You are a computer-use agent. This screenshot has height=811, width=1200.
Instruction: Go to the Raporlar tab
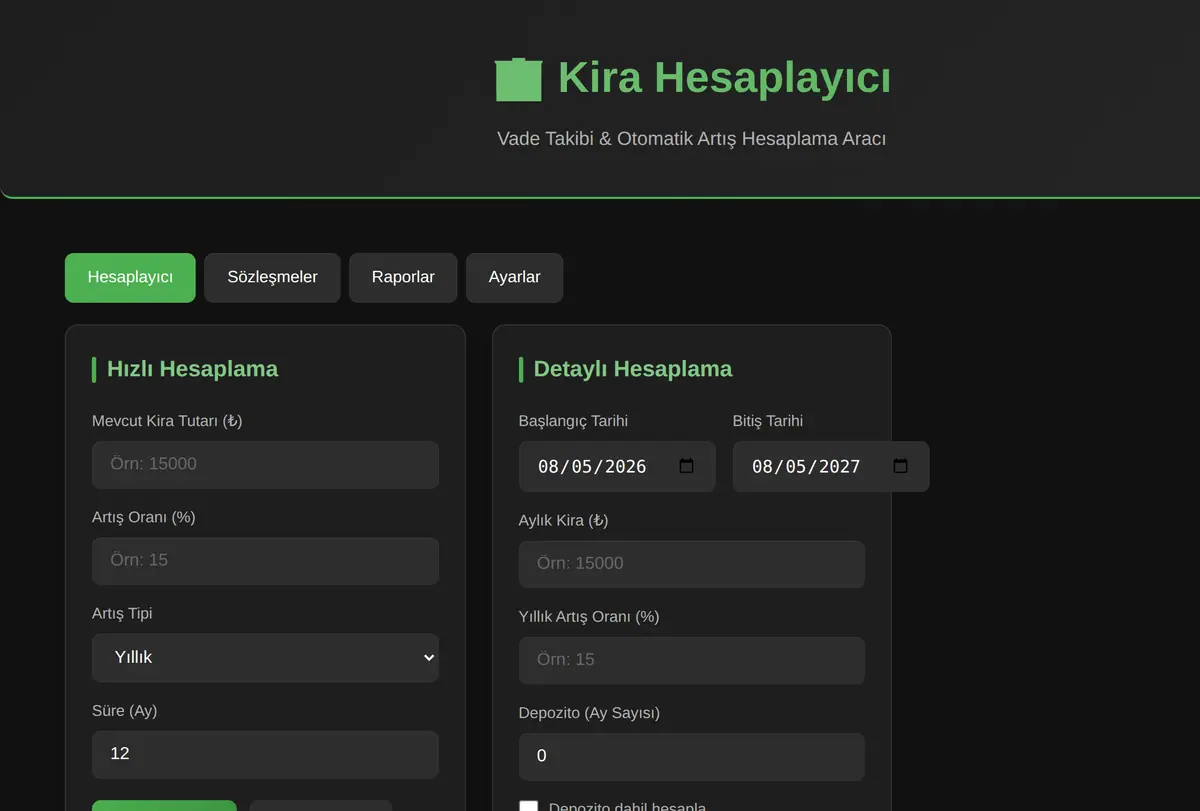(x=403, y=277)
